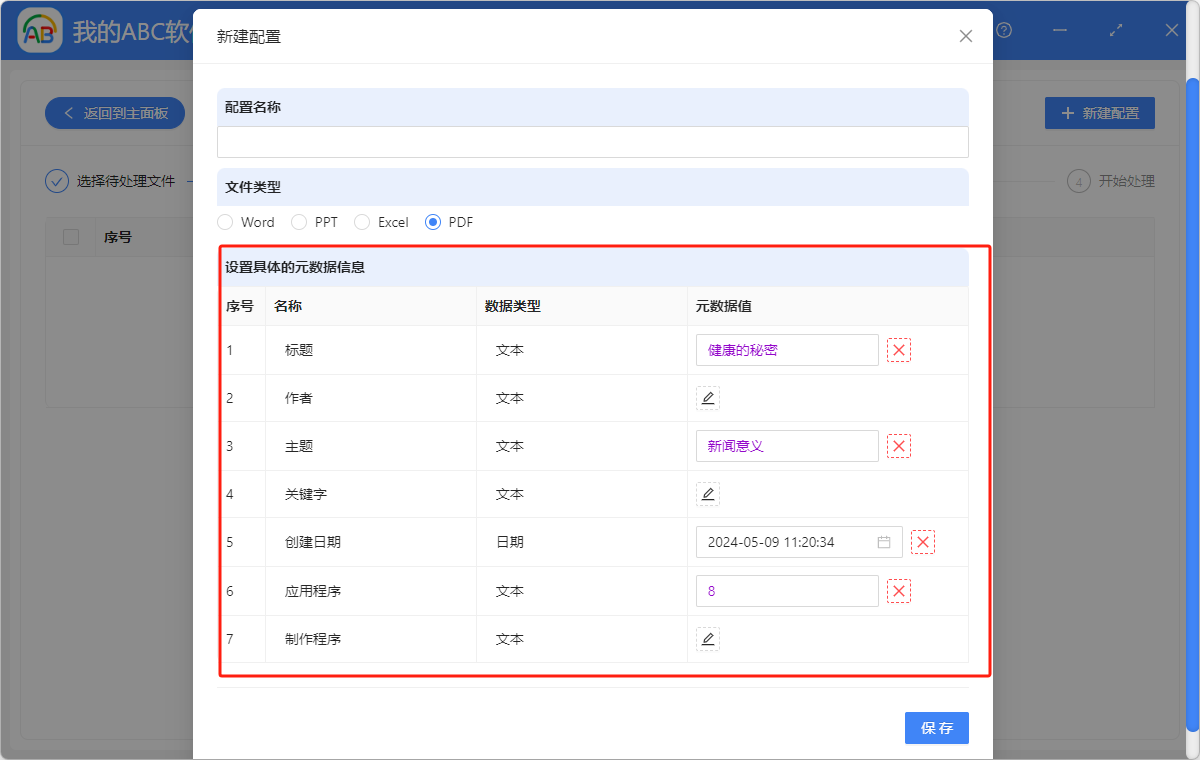Screen dimensions: 1200x760
Task: Click the 应用程序 value field containing 8
Action: coord(787,591)
